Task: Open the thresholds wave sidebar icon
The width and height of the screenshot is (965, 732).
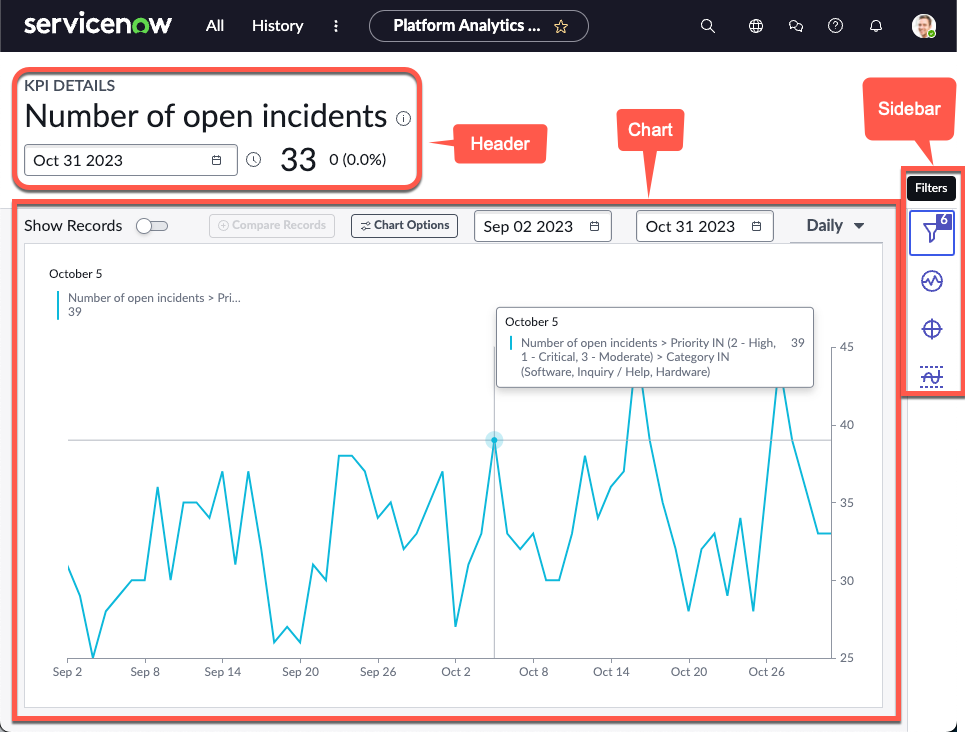Action: click(932, 376)
